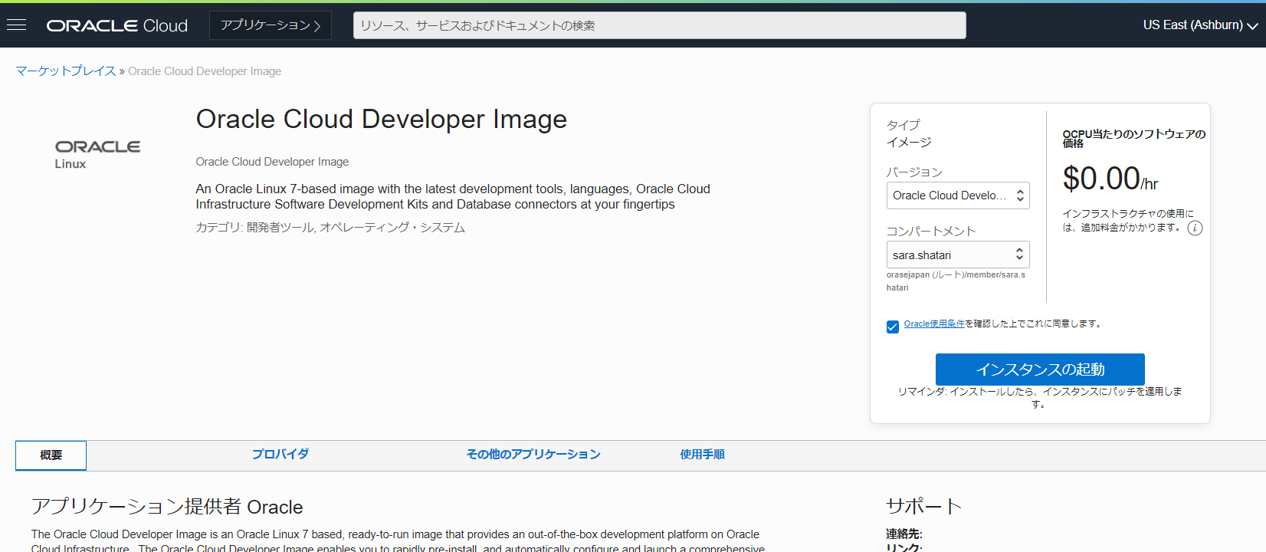Switch to the その他のアプリケーション tab
This screenshot has height=552, width=1266.
(533, 454)
